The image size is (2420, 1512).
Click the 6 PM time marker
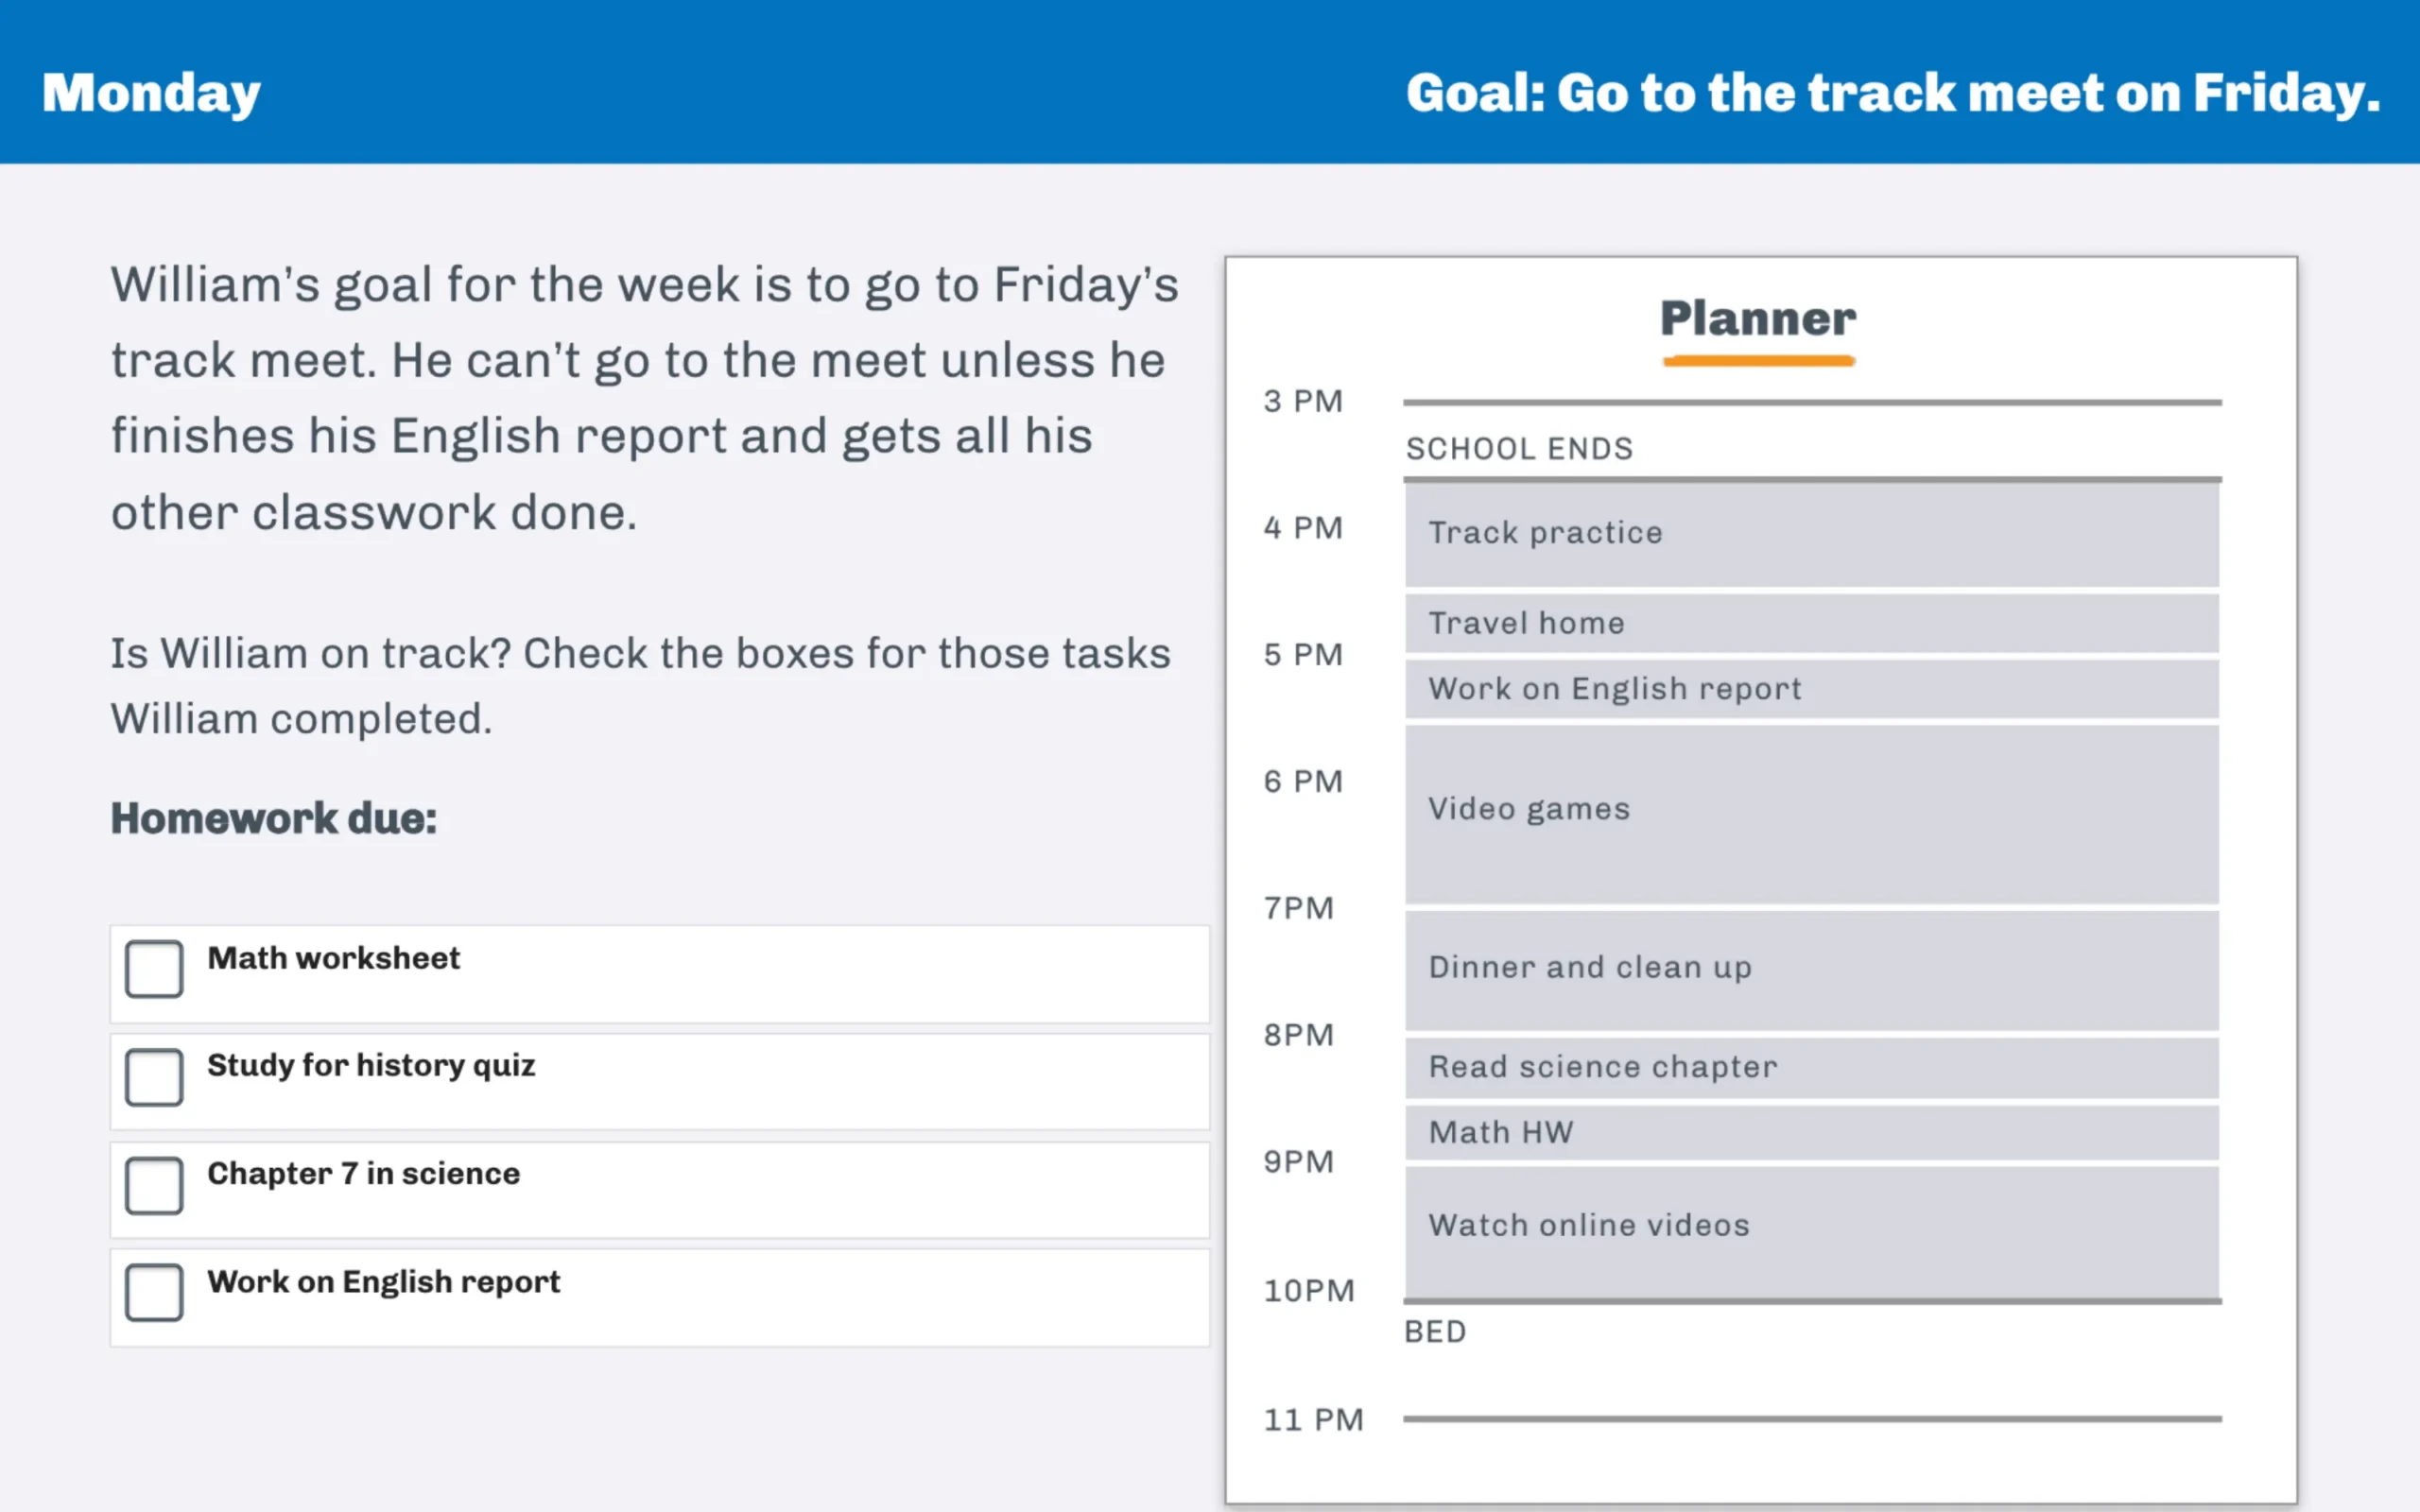(x=1303, y=781)
